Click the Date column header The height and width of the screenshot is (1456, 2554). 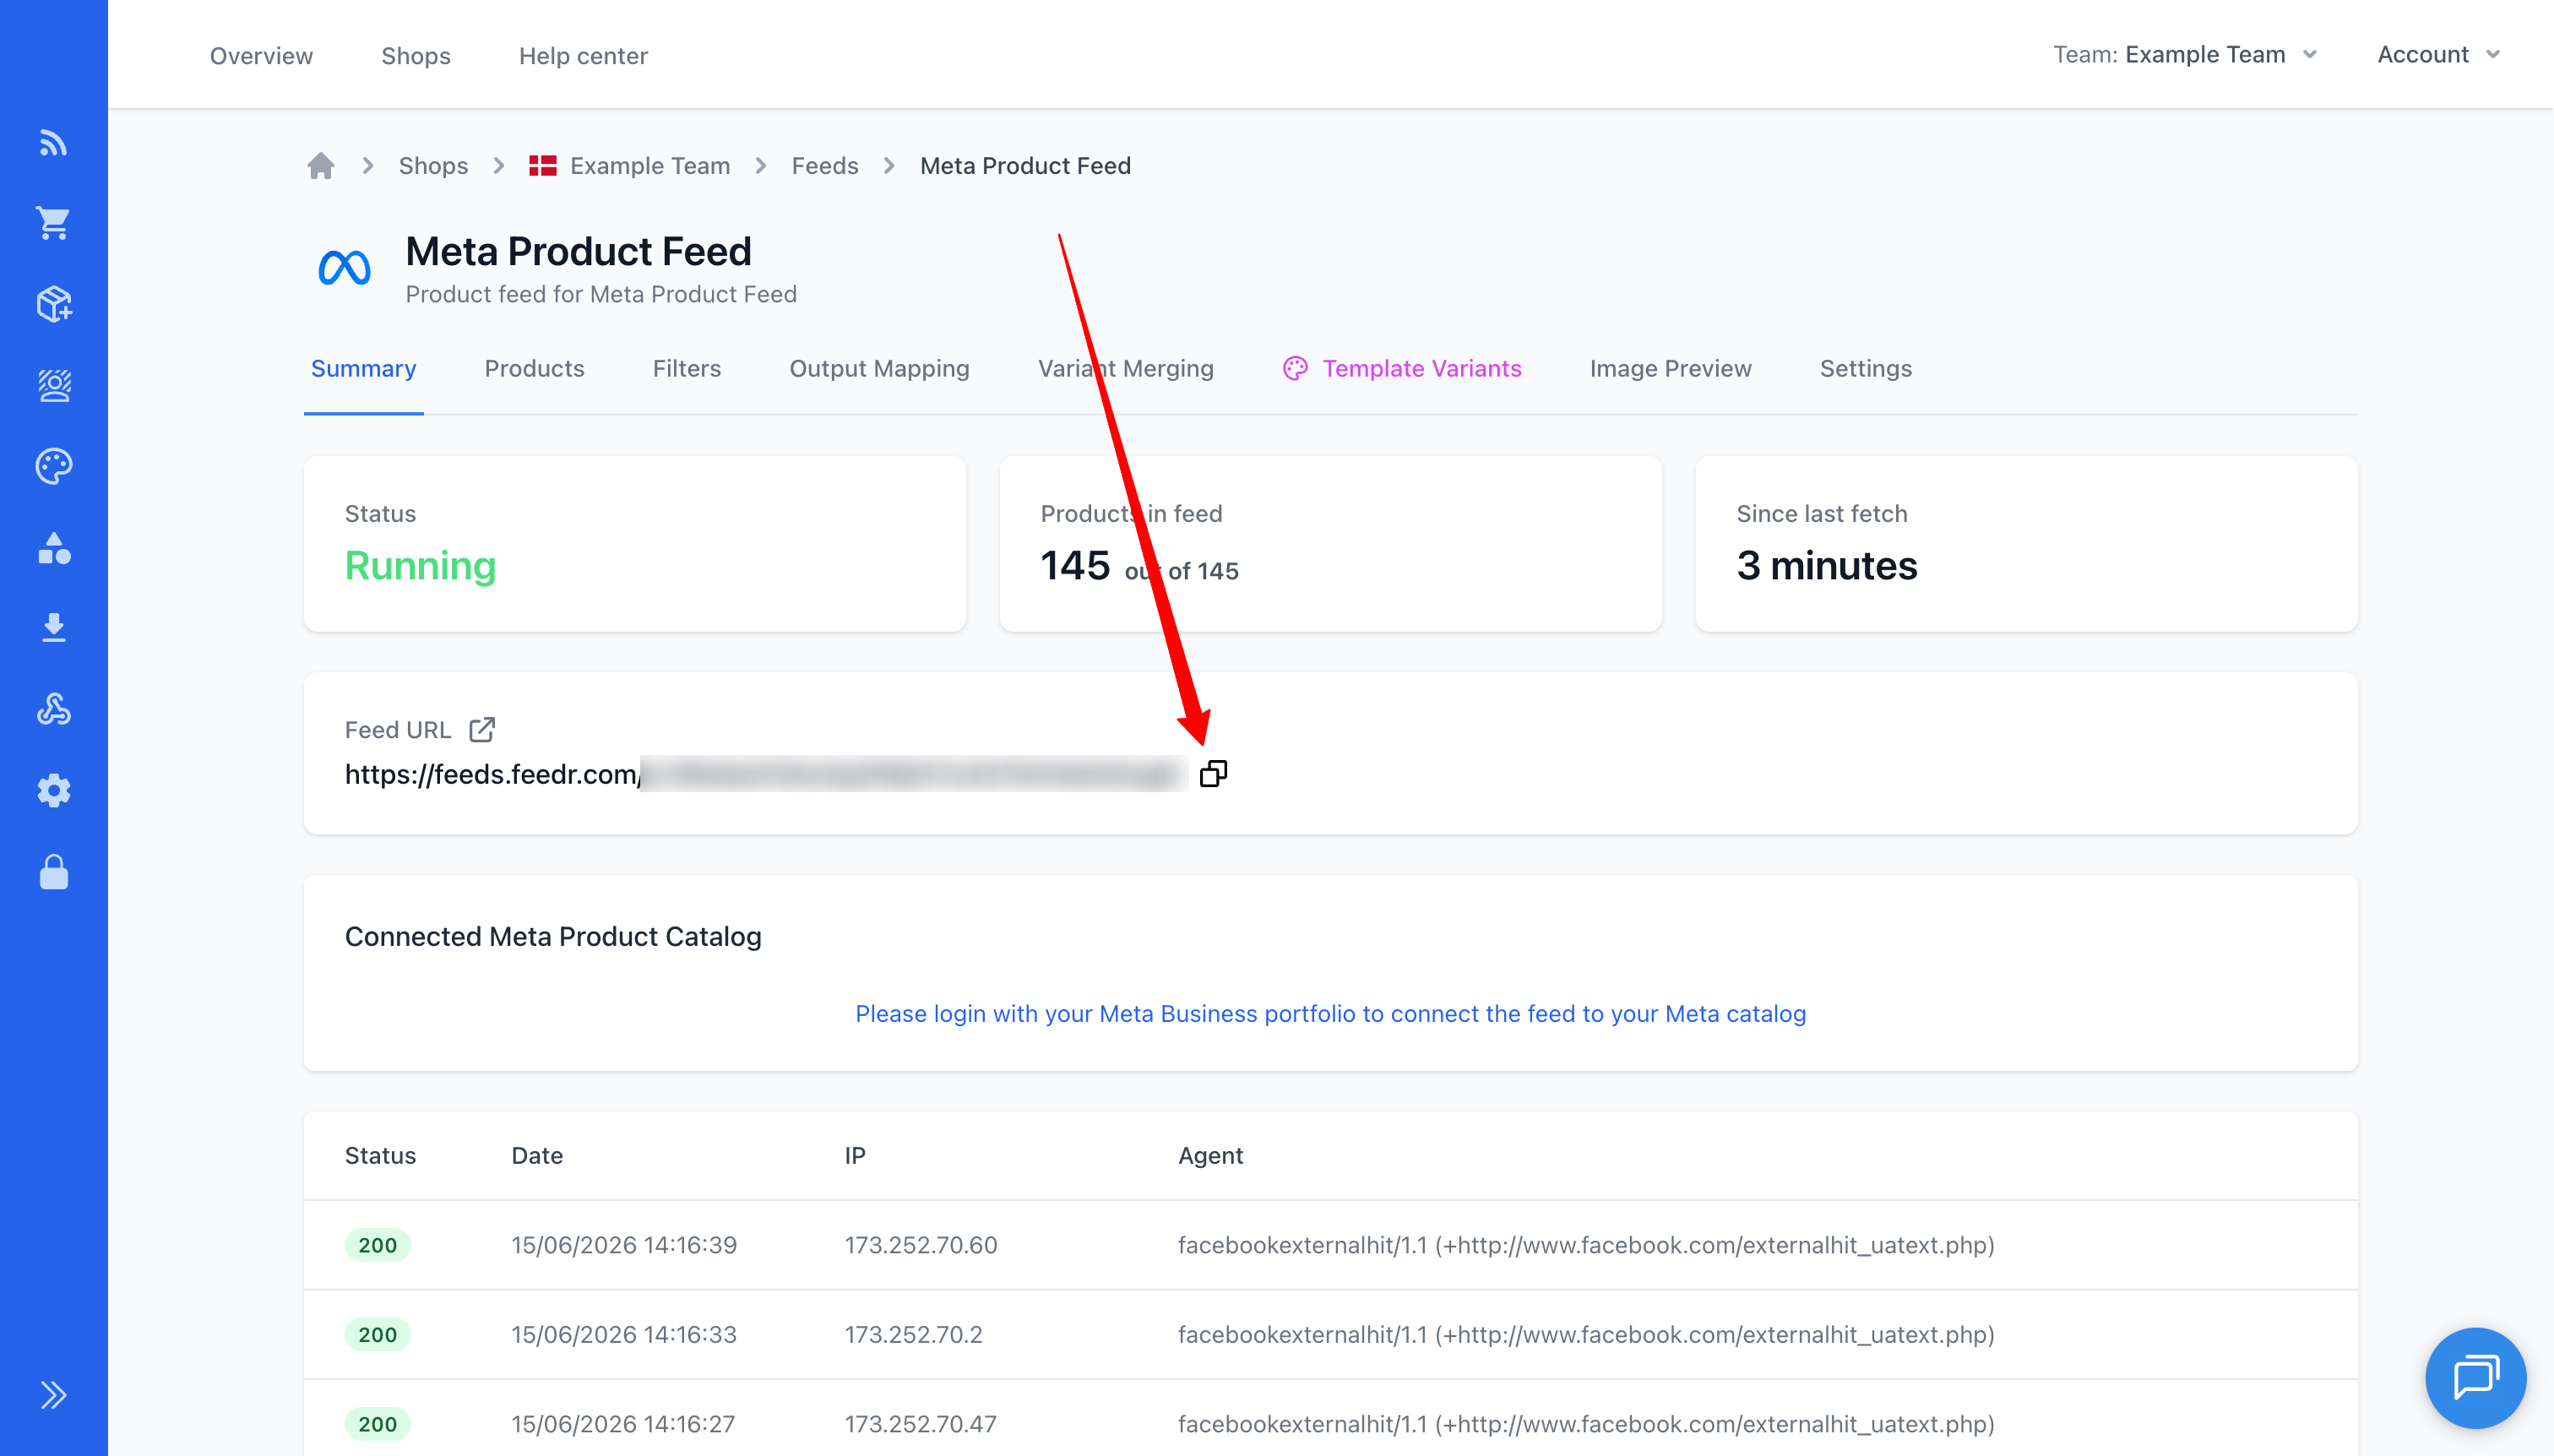click(x=537, y=1155)
